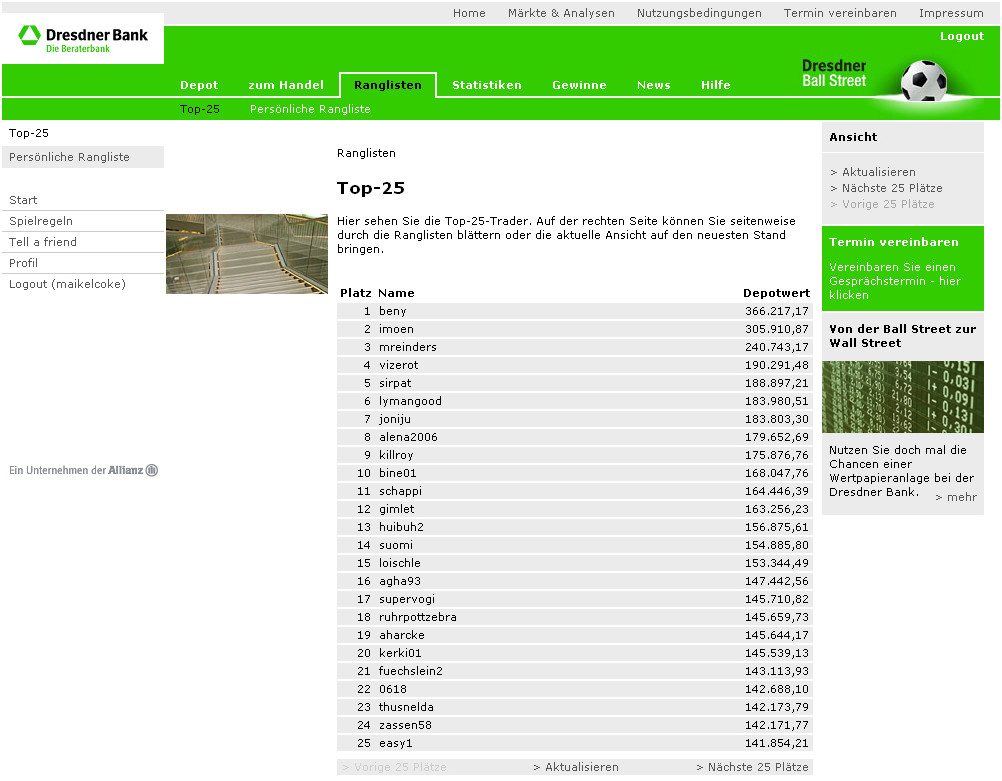This screenshot has width=1002, height=781.
Task: Select trader name beny in rank 1
Action: click(392, 311)
